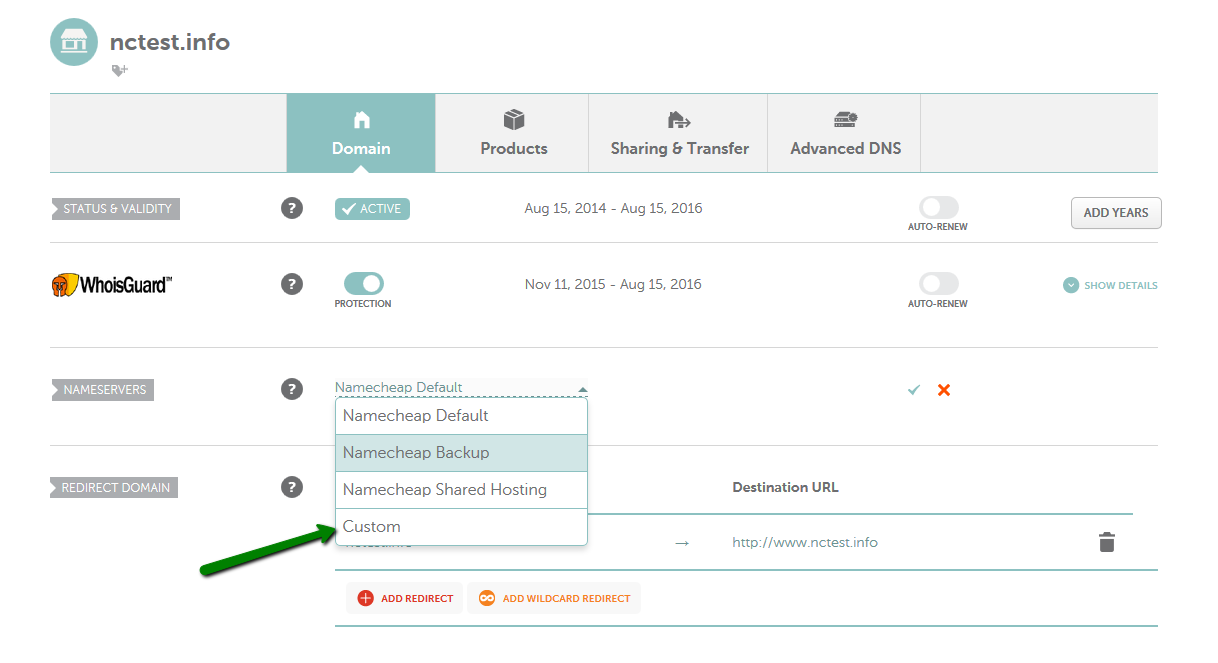Cancel nameserver change with orange X
The width and height of the screenshot is (1218, 663).
pos(943,390)
